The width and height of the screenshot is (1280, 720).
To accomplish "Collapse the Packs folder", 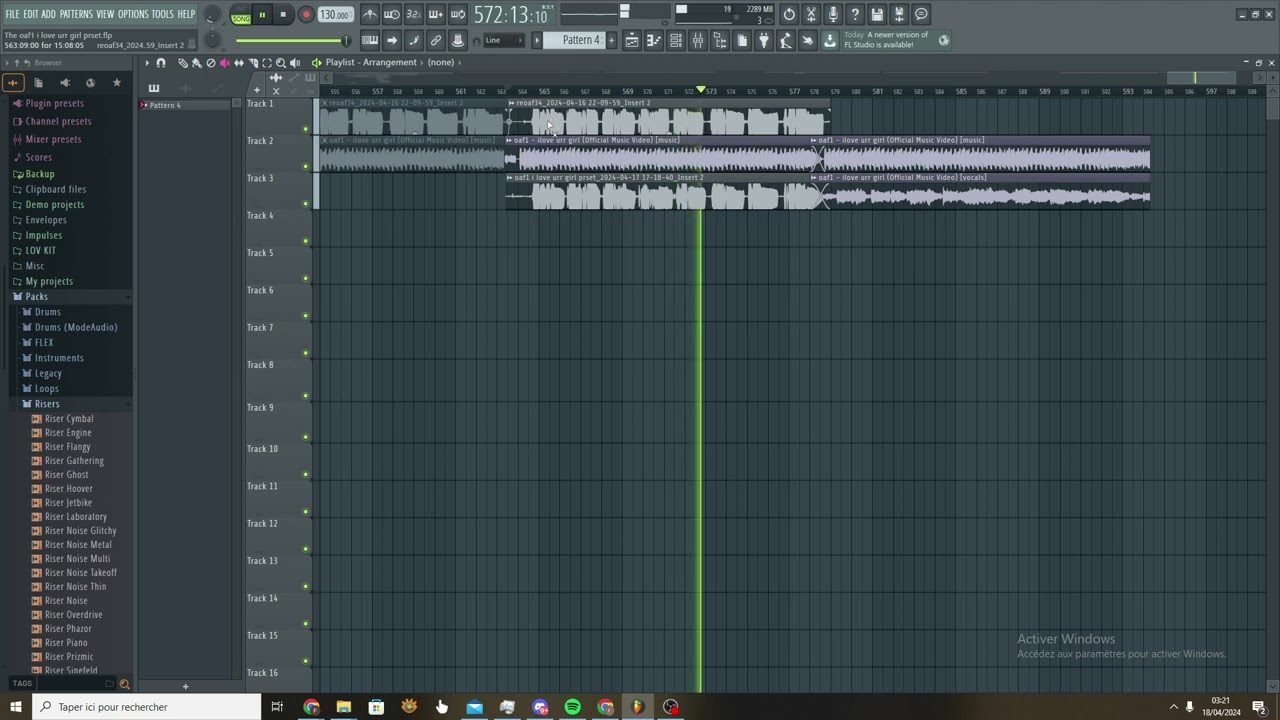I will pyautogui.click(x=37, y=296).
